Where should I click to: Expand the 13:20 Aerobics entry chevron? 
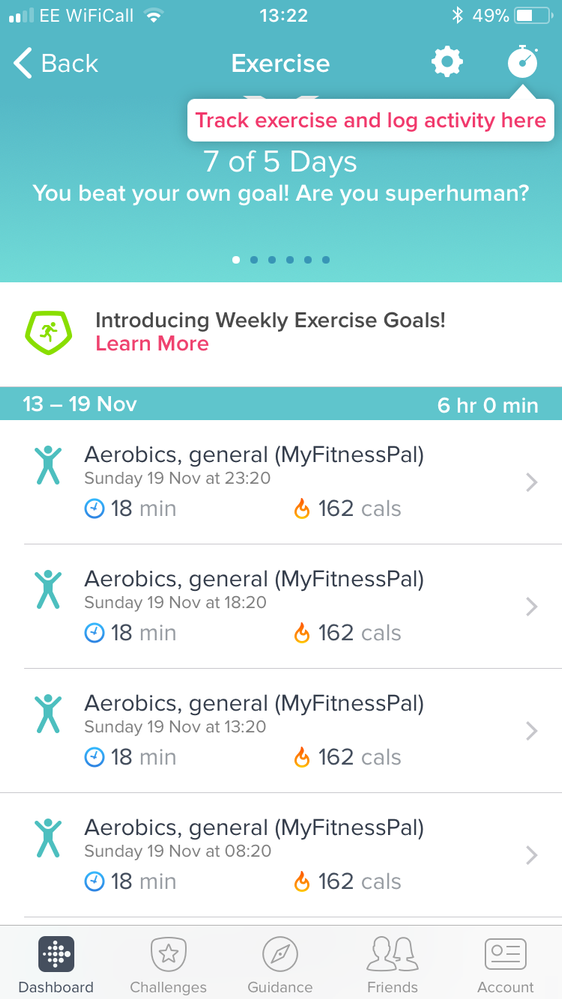coord(532,731)
